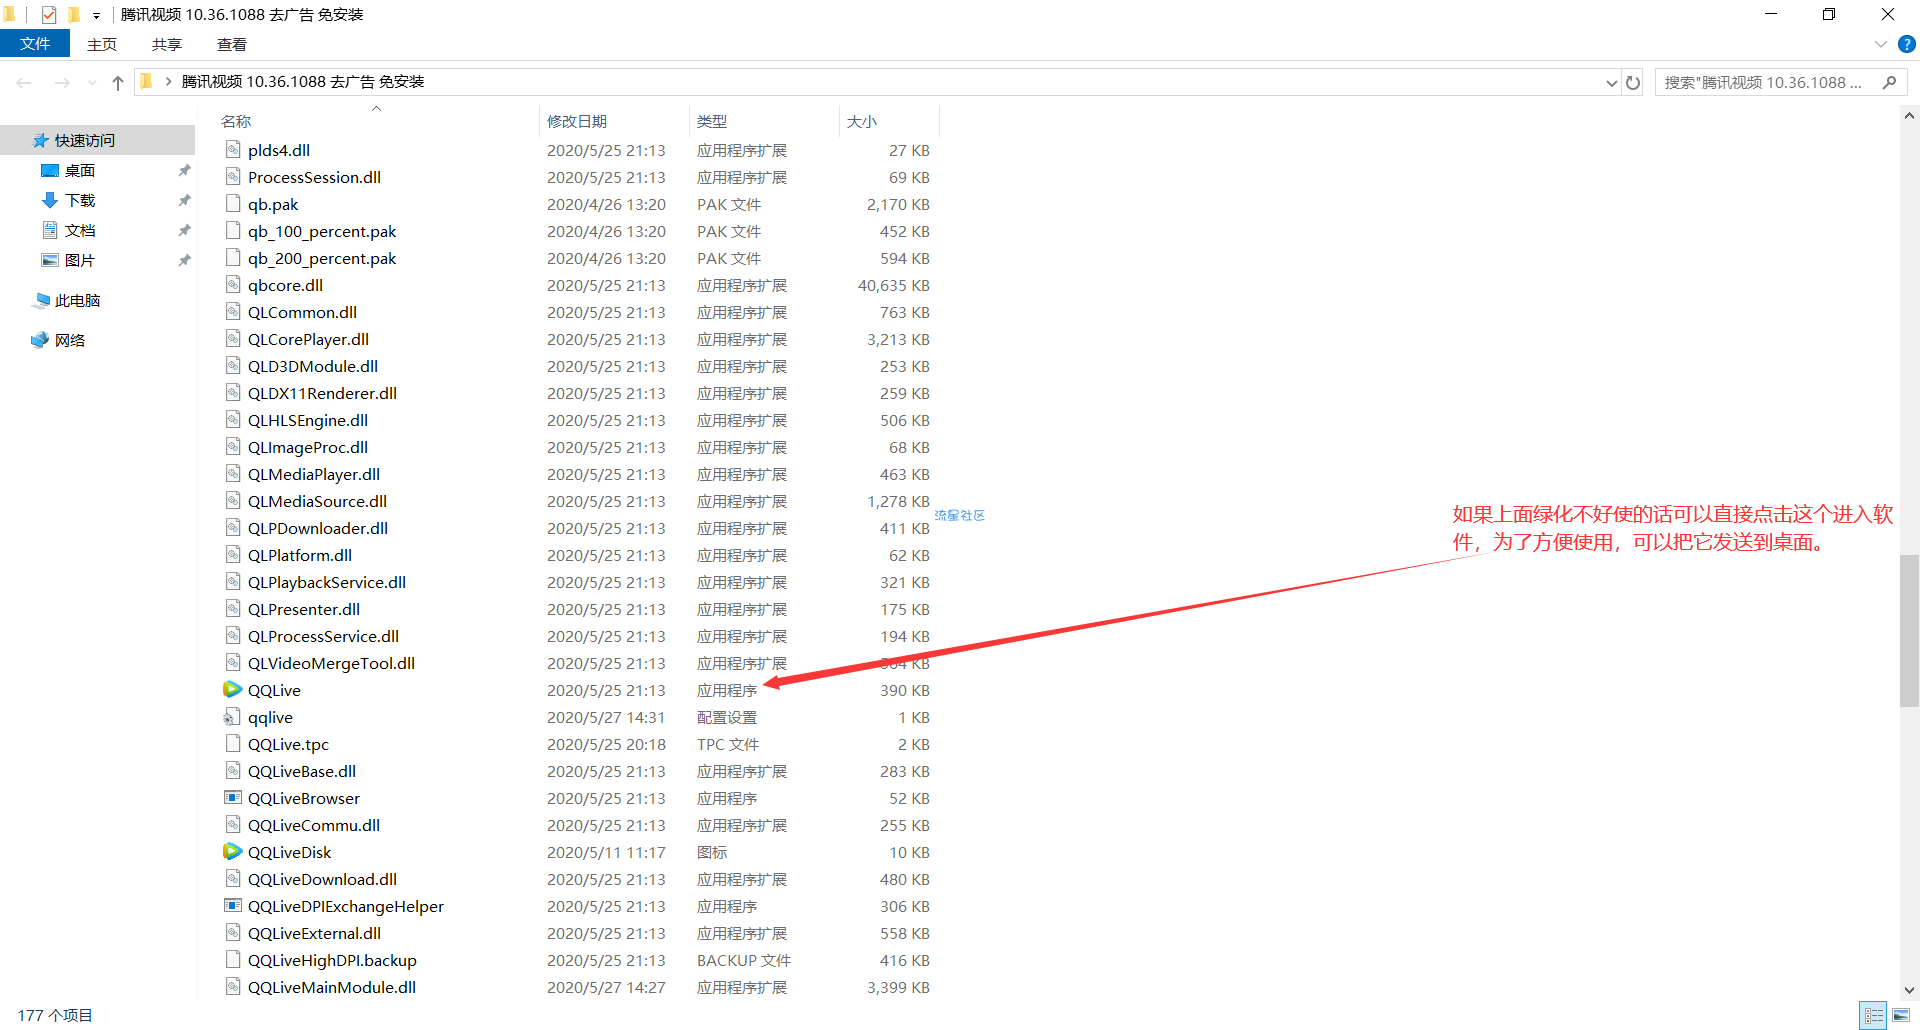Click the scrollbar down arrow
Image resolution: width=1920 pixels, height=1030 pixels.
click(x=1909, y=990)
